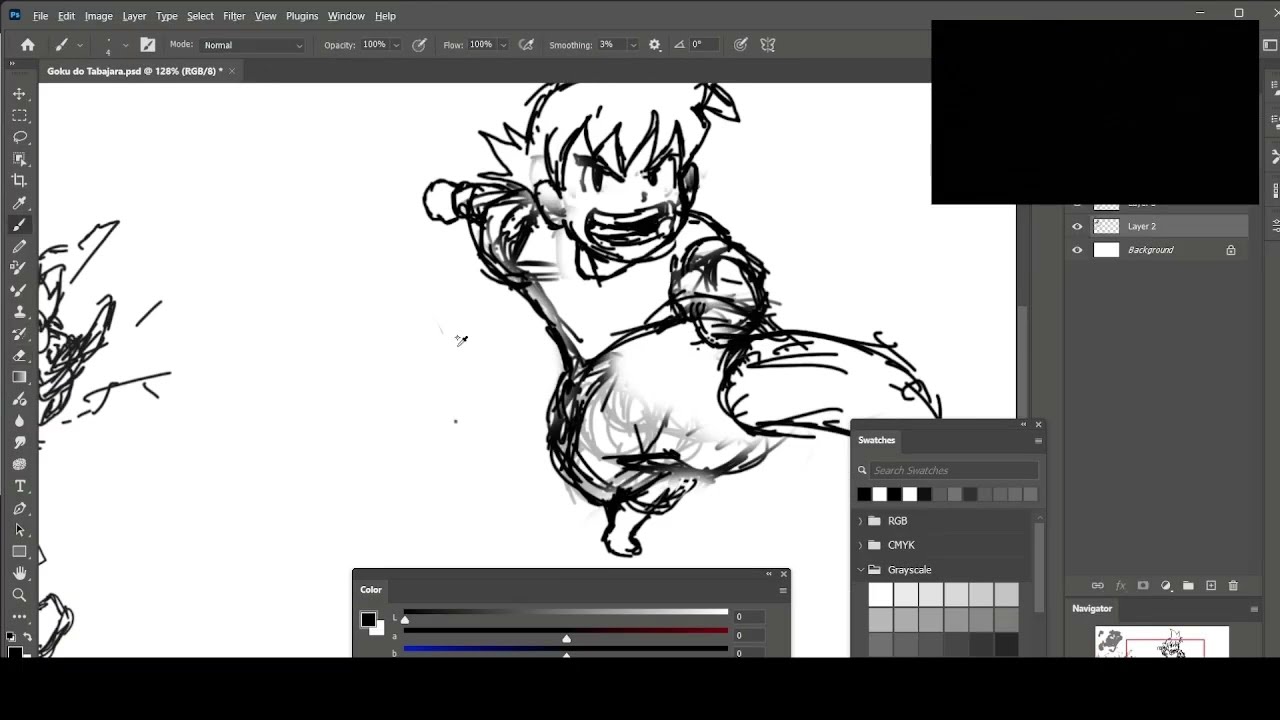Screen dimensions: 1280x720
Task: Reset default foreground and background colors
Action: tap(11, 637)
